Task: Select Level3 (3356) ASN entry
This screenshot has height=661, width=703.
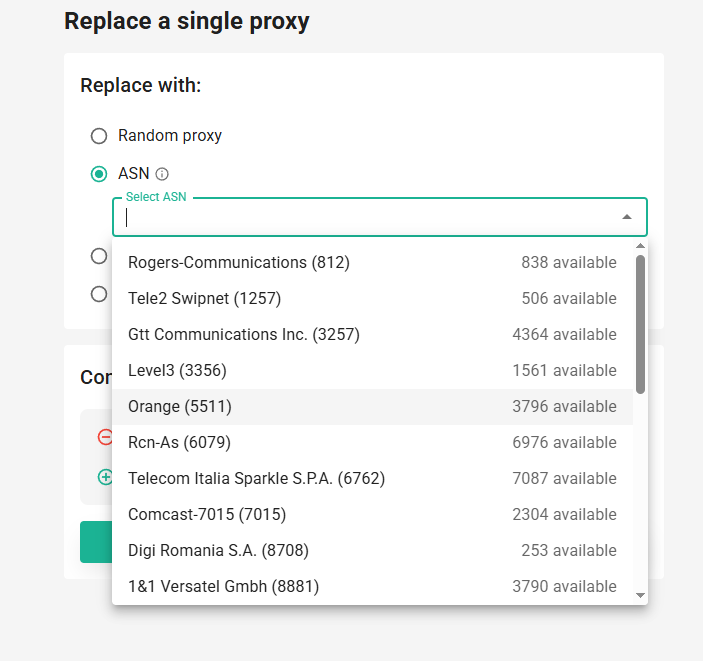Action: [373, 370]
